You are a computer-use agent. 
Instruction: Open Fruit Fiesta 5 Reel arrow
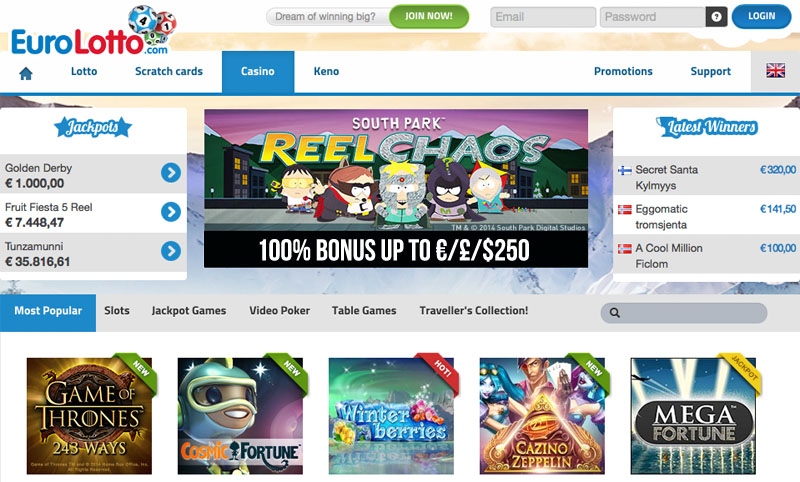(x=171, y=212)
